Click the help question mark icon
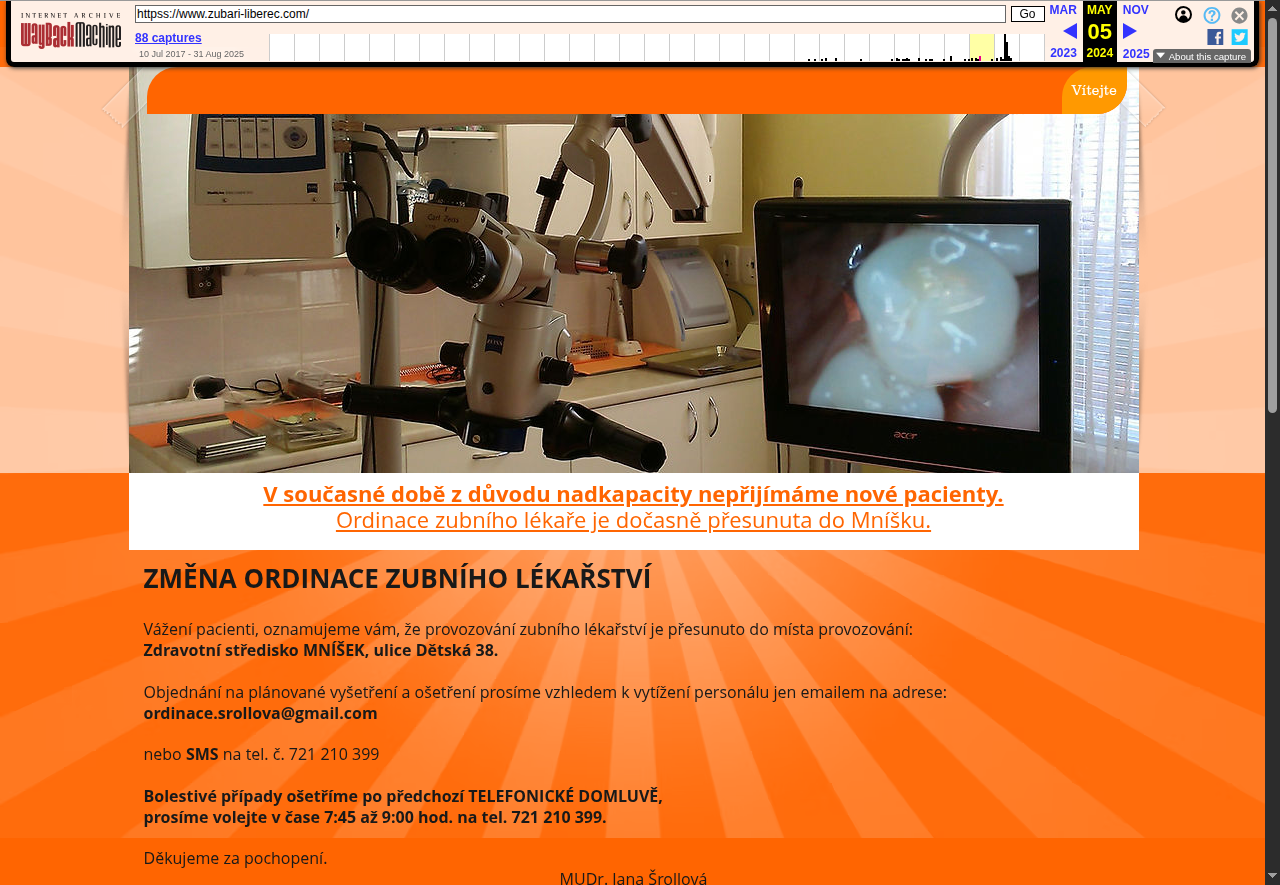The width and height of the screenshot is (1280, 885). point(1211,15)
